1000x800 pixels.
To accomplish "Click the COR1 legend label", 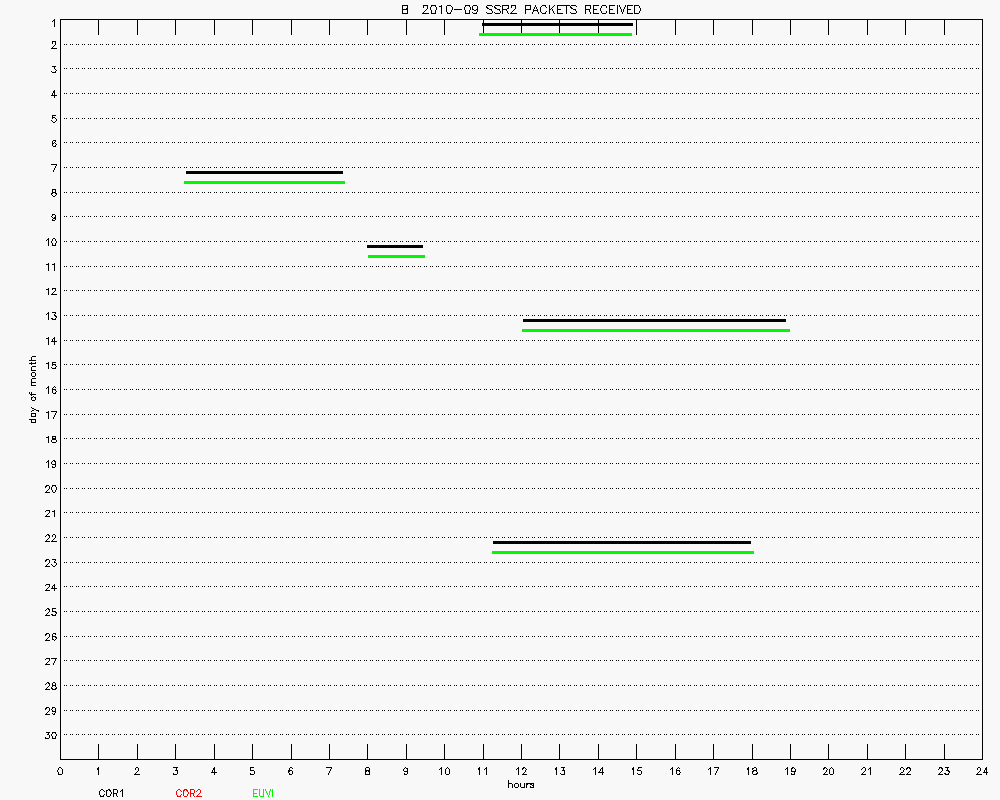I will [x=111, y=793].
